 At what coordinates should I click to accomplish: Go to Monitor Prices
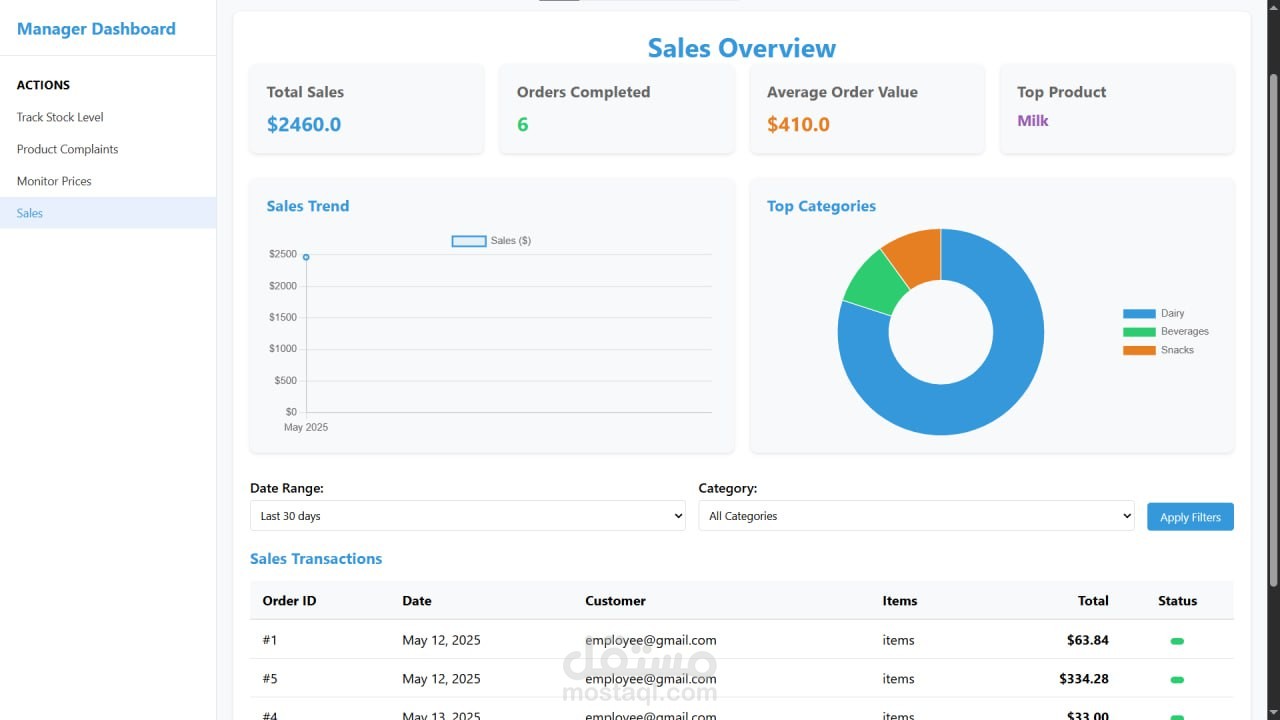(x=54, y=181)
